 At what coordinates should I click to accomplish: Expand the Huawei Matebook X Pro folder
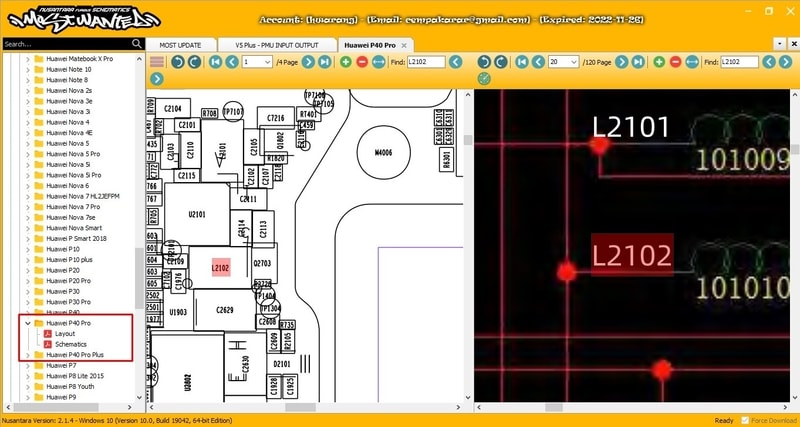pyautogui.click(x=28, y=59)
